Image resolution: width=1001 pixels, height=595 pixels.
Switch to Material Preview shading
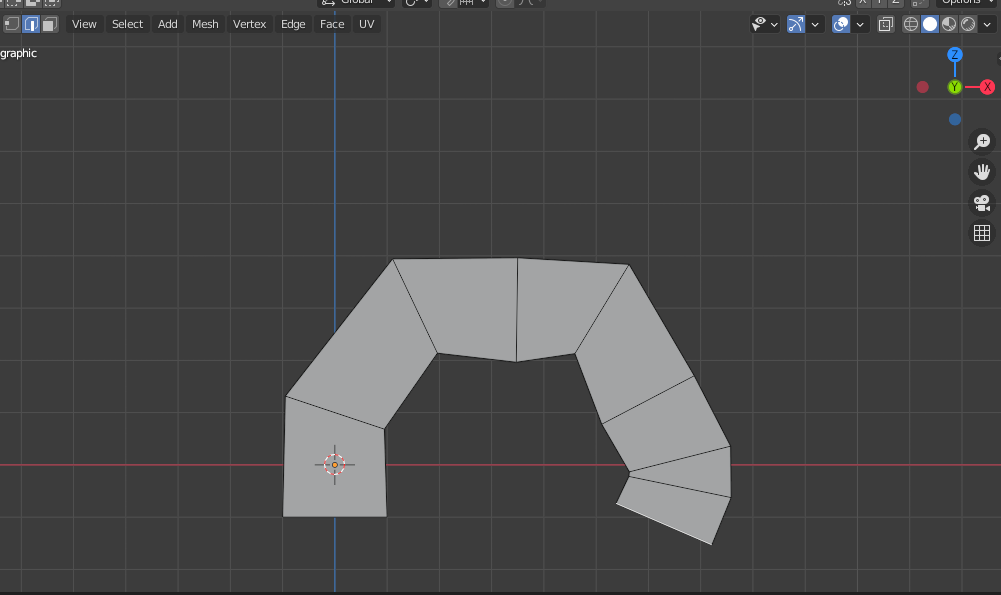[x=949, y=24]
